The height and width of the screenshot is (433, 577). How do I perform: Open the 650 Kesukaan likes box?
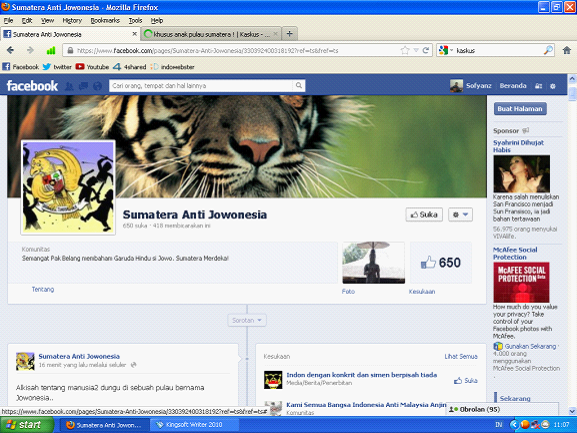pyautogui.click(x=441, y=263)
